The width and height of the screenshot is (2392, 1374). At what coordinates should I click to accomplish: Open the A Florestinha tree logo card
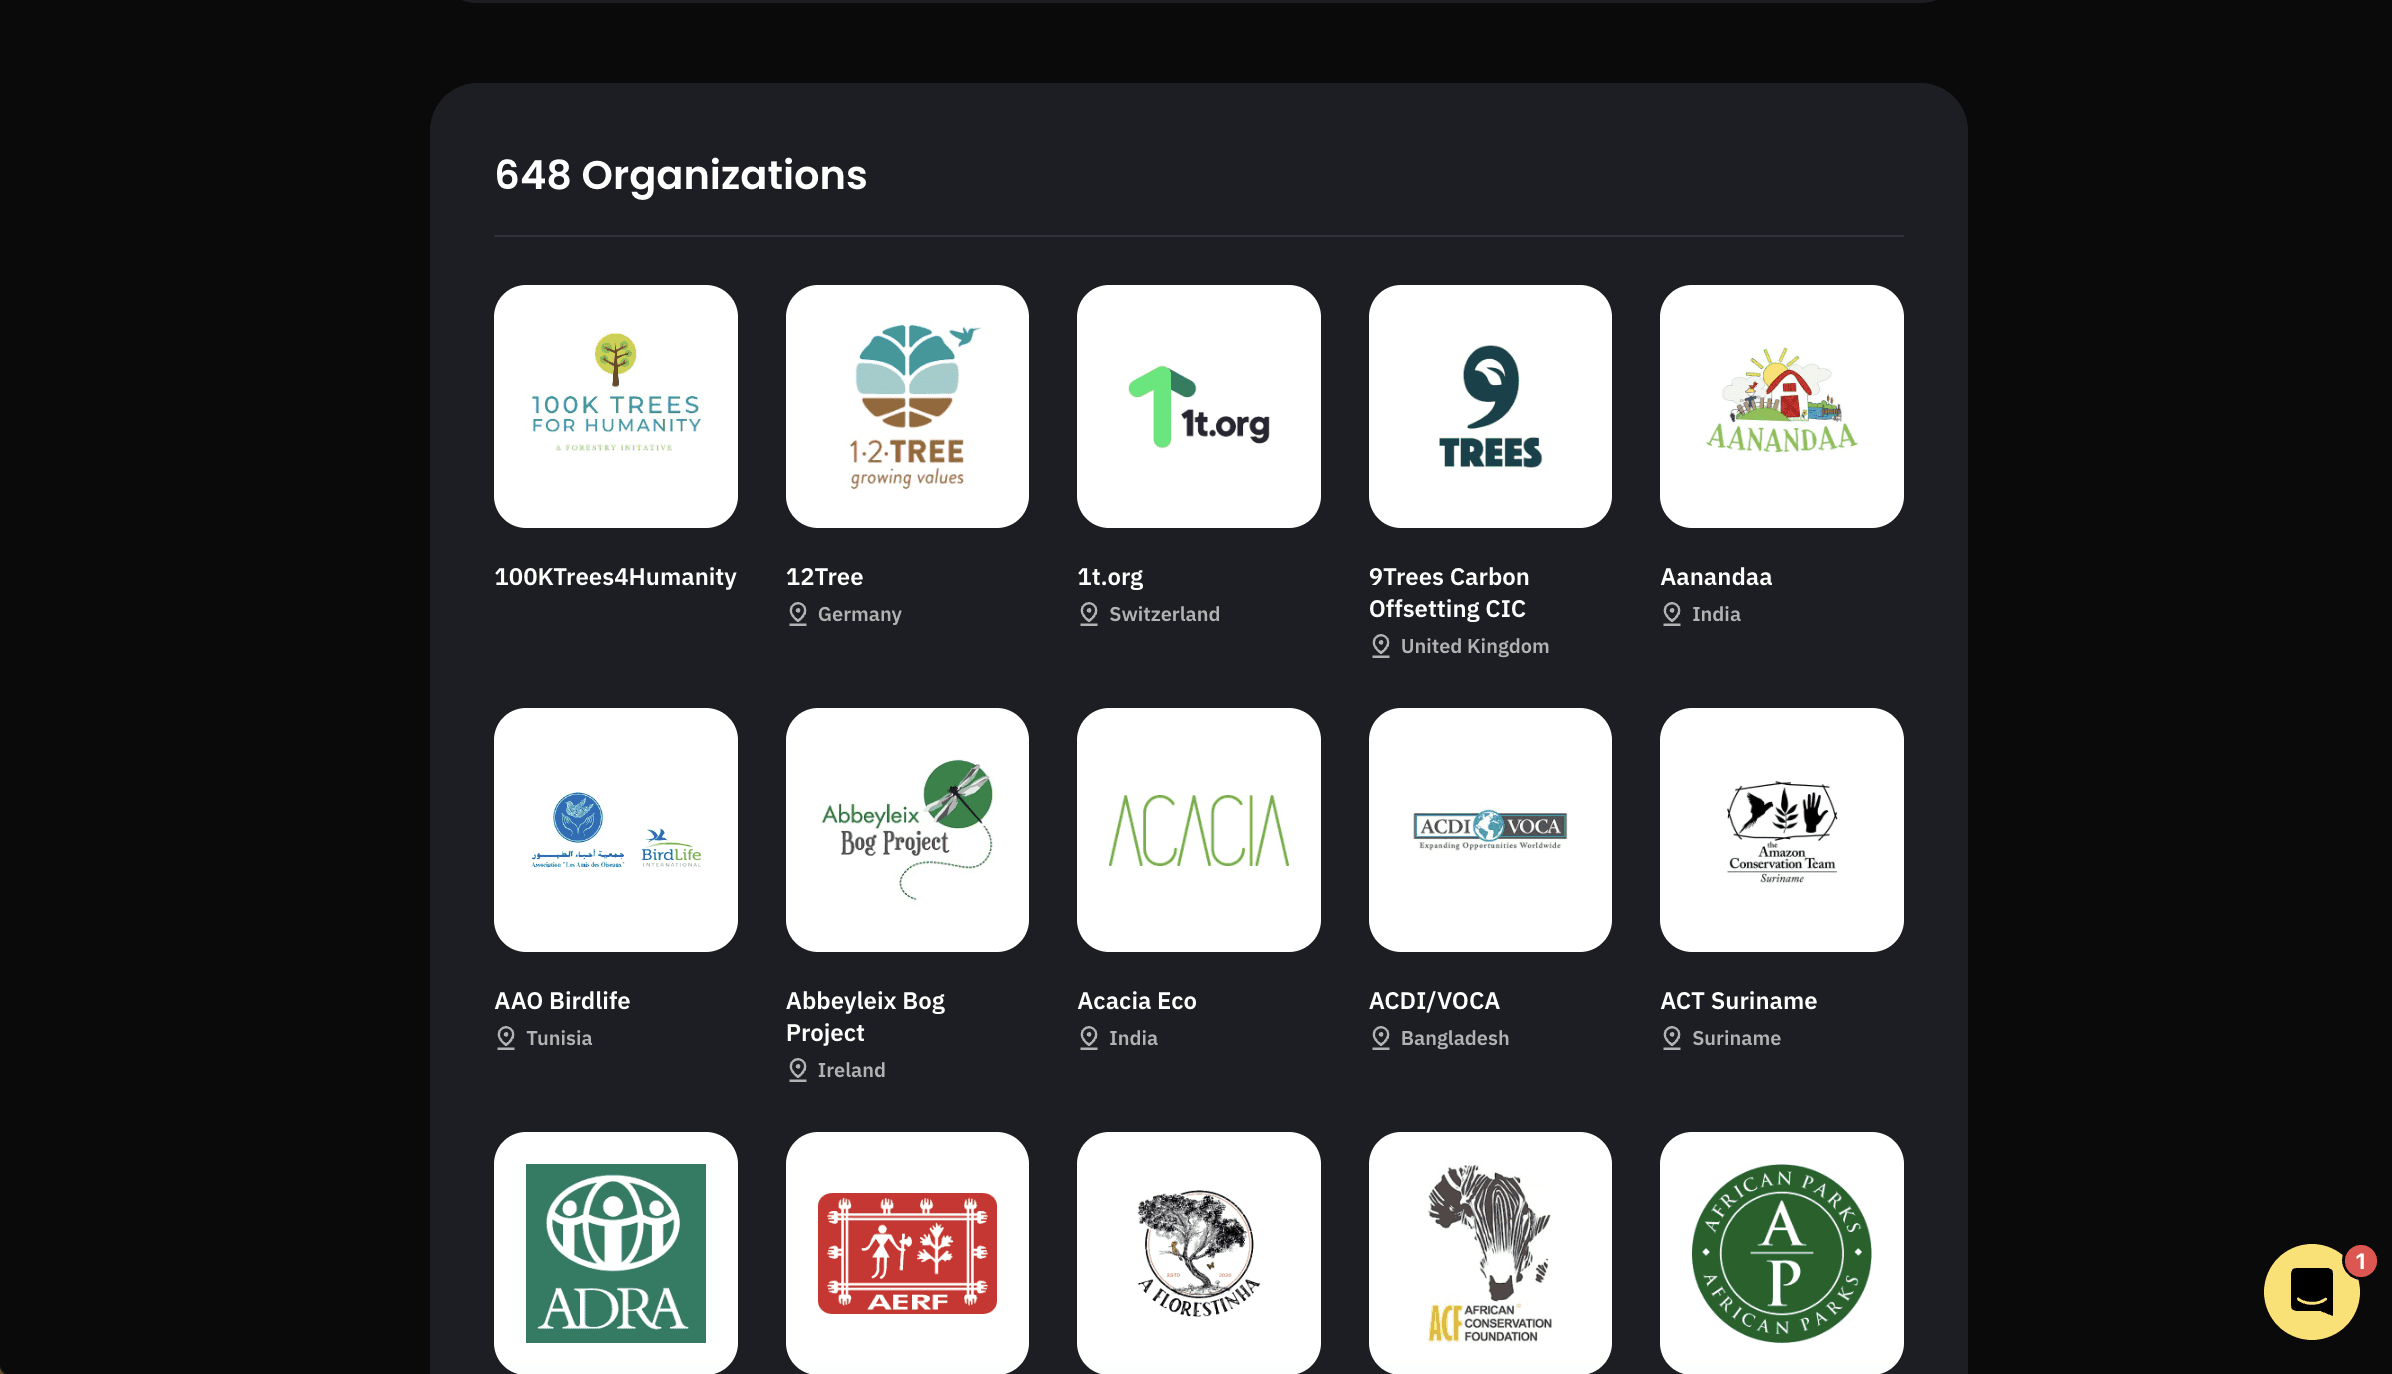[1199, 1253]
